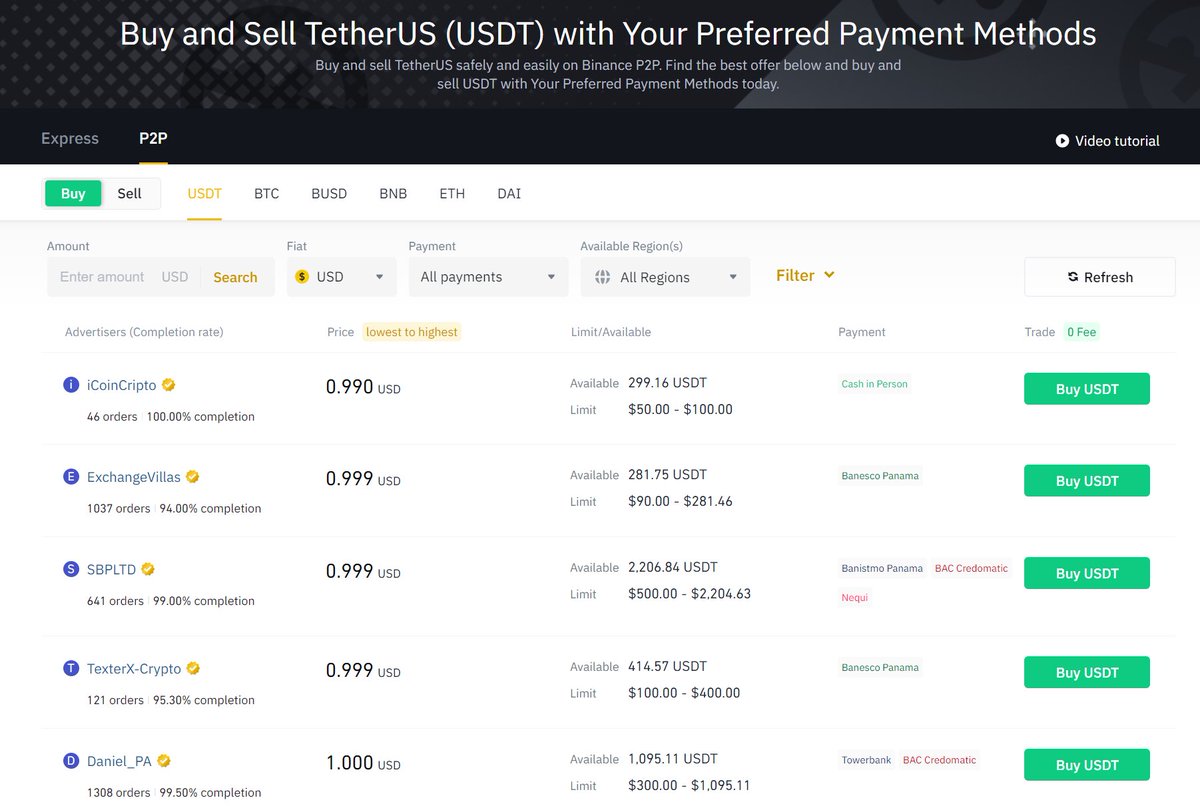This screenshot has height=806, width=1200.
Task: Open the All Regions dropdown
Action: [x=665, y=277]
